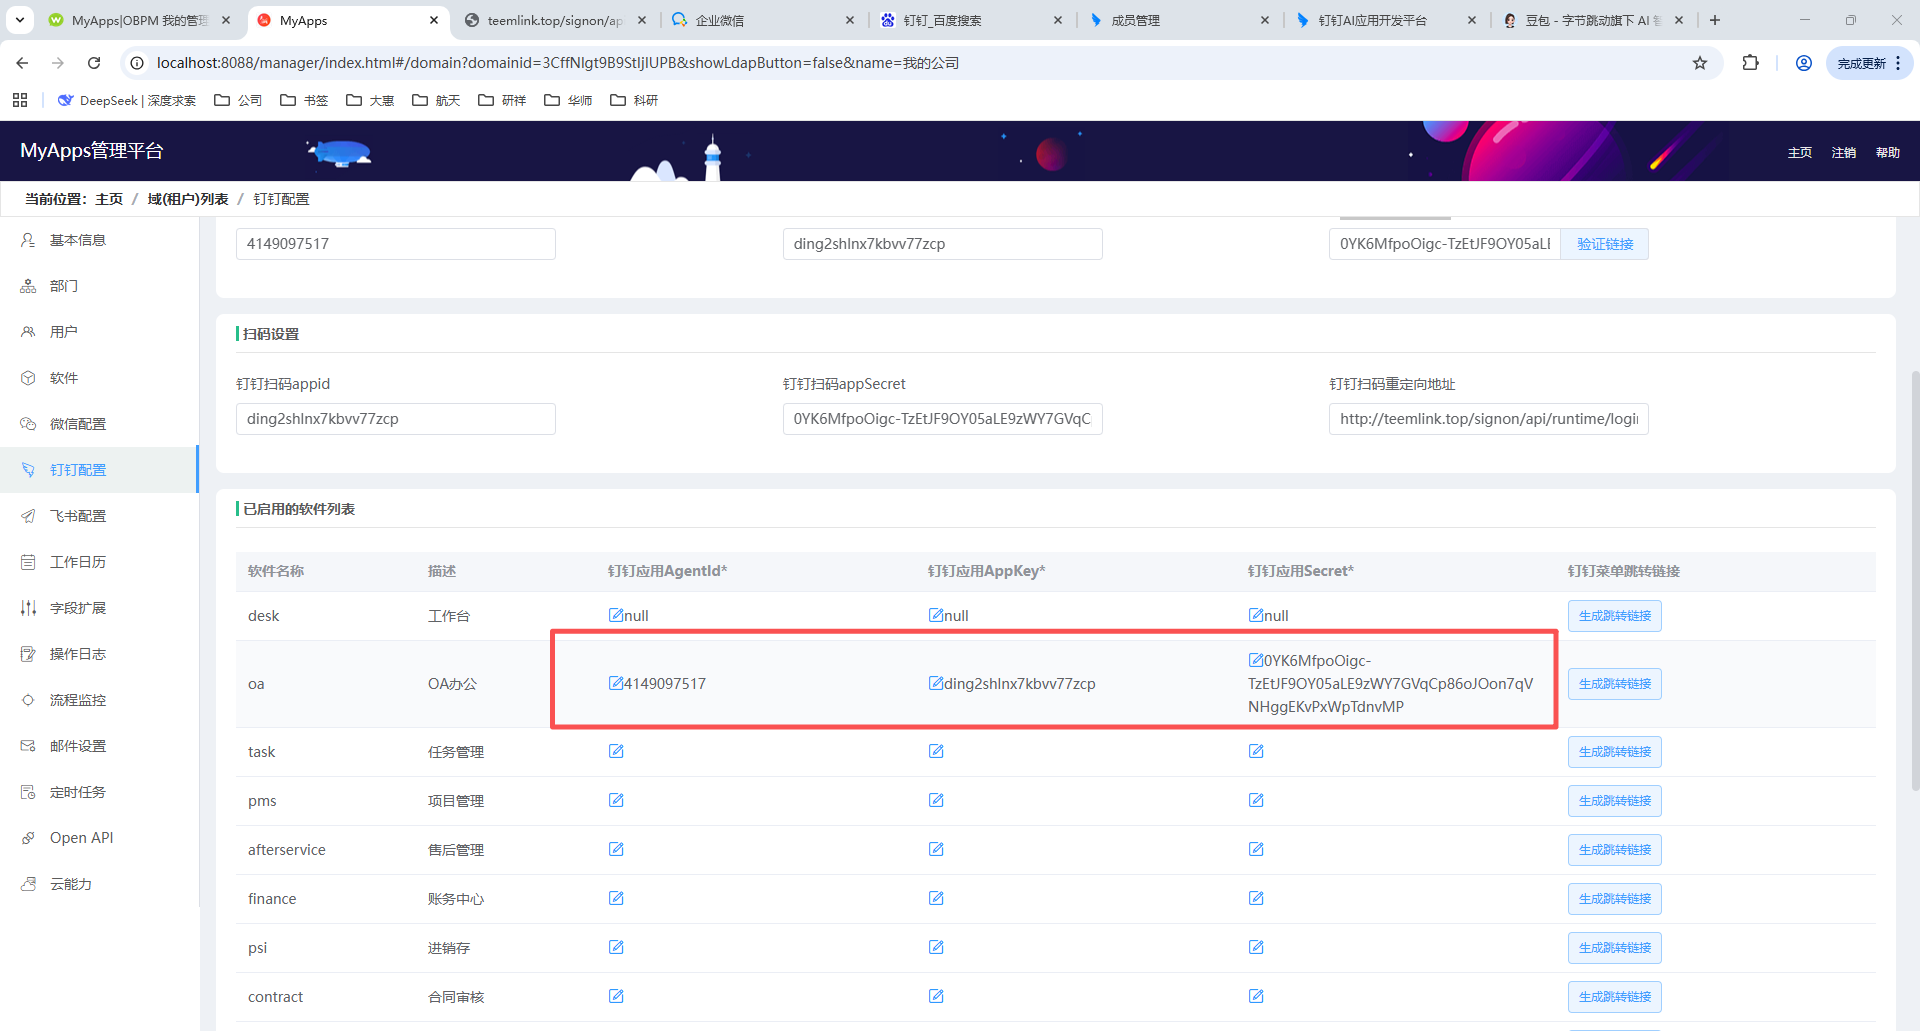Image resolution: width=1920 pixels, height=1031 pixels.
Task: Edit the AppKey for the finance row
Action: 936,898
